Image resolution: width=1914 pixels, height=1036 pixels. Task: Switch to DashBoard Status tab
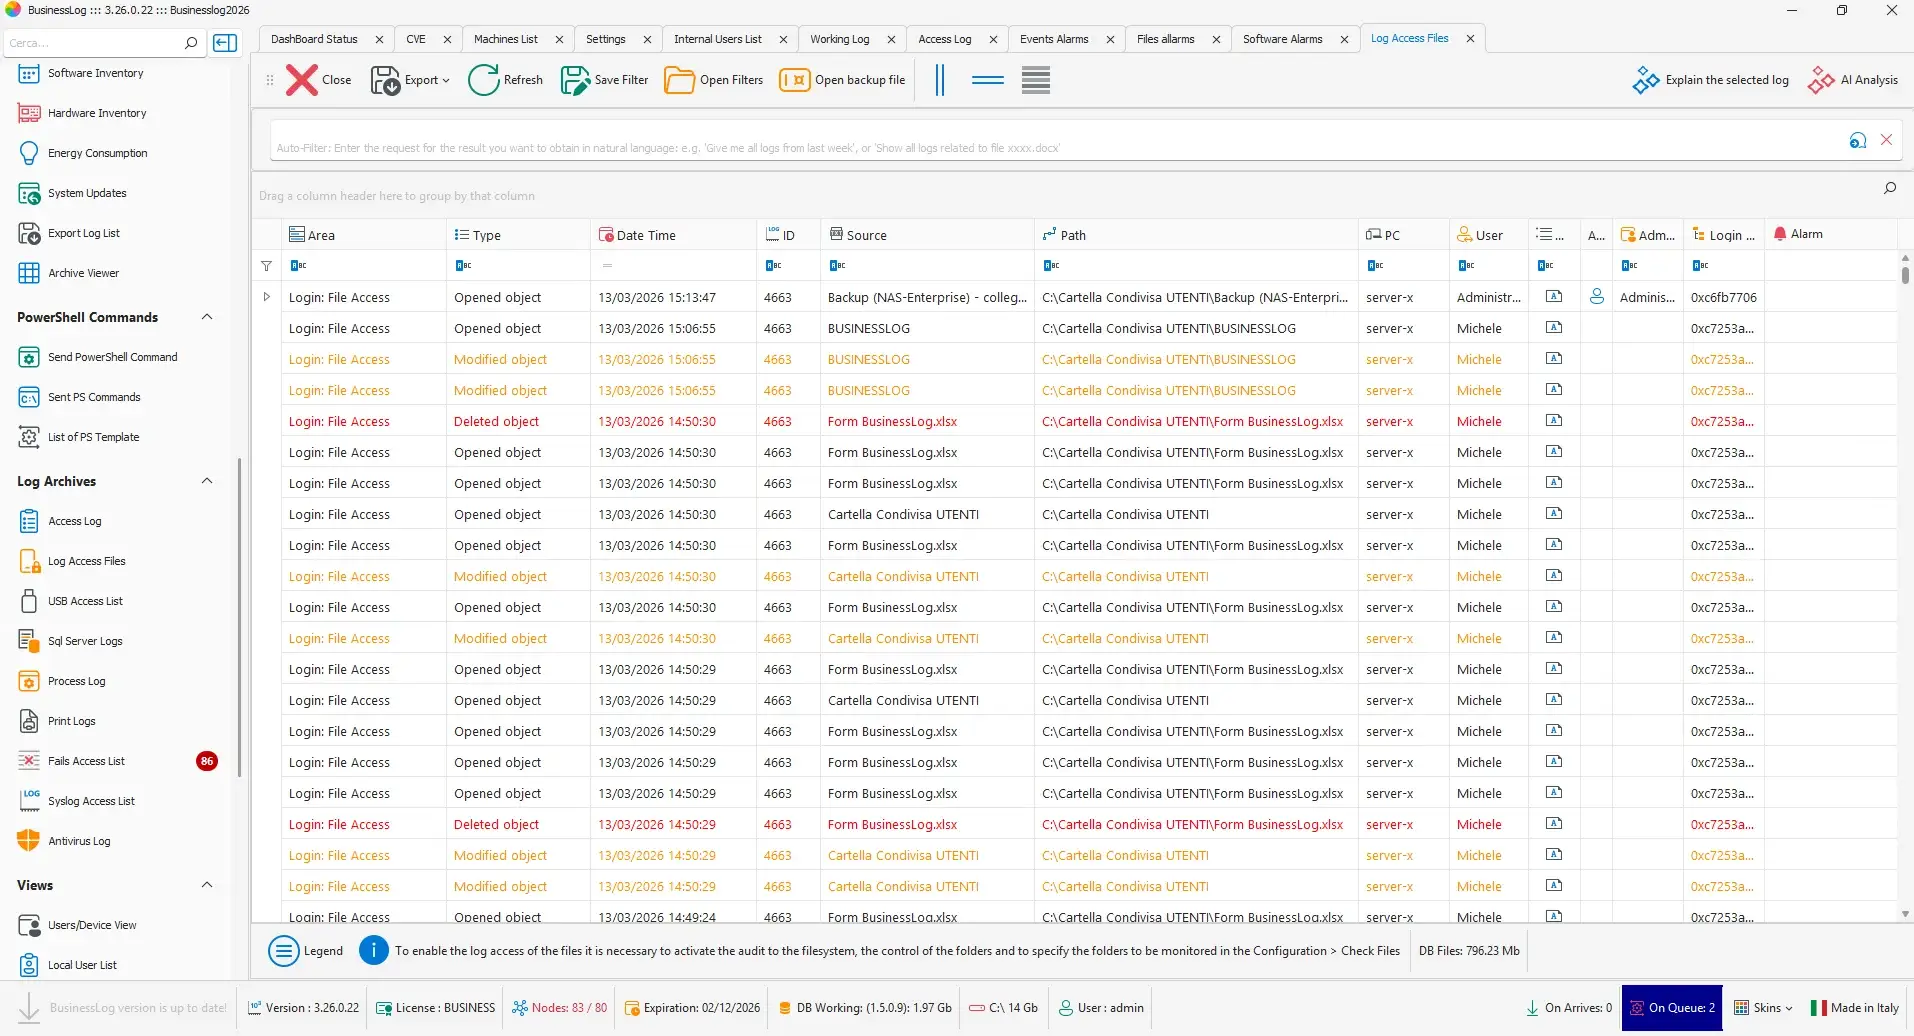(x=314, y=39)
